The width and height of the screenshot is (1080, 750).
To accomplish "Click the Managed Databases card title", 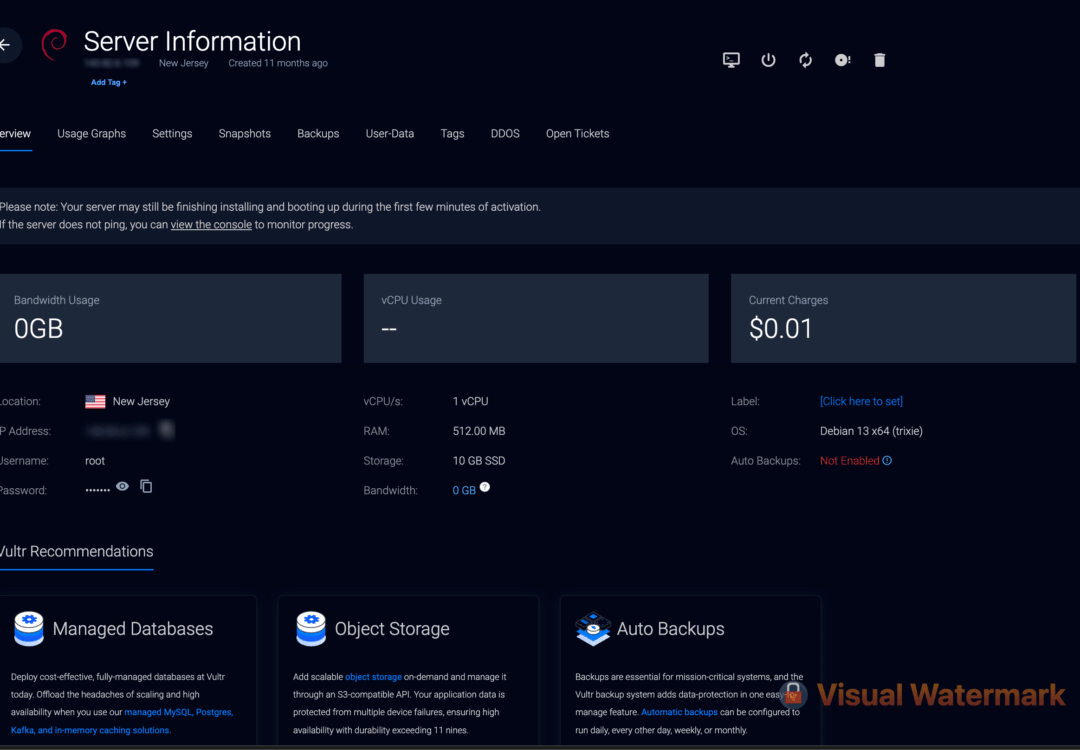I will point(133,629).
